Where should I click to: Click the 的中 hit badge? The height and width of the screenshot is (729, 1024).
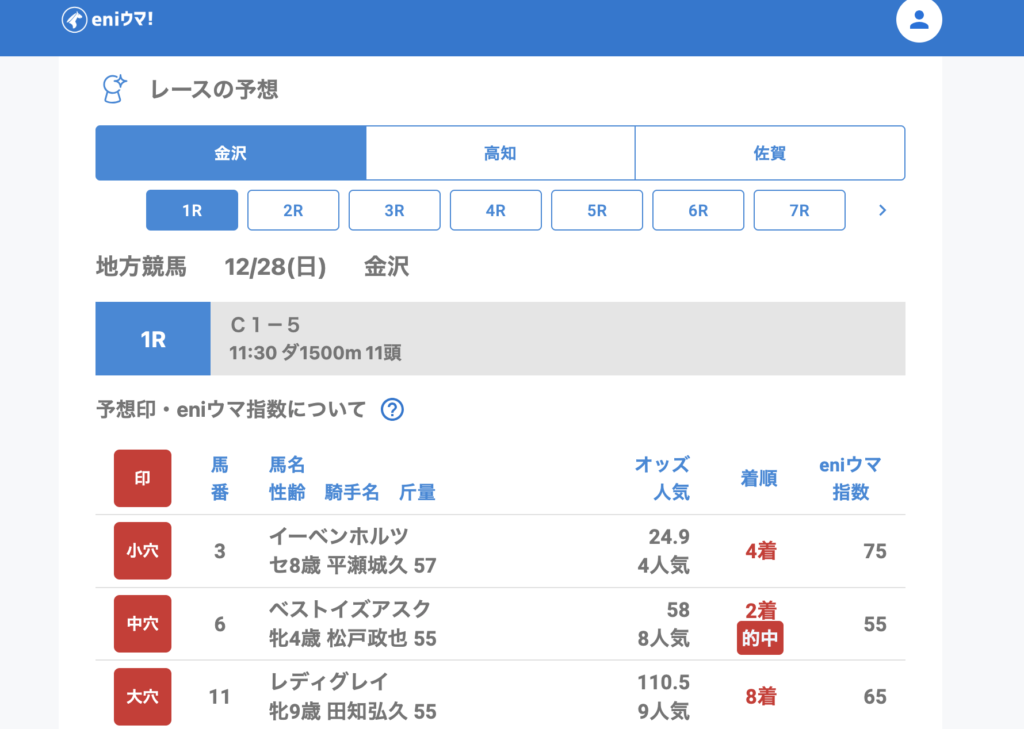[760, 638]
